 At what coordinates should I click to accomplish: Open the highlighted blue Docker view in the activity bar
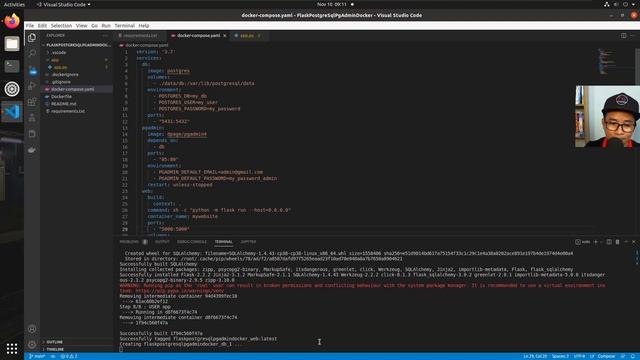pos(32,70)
